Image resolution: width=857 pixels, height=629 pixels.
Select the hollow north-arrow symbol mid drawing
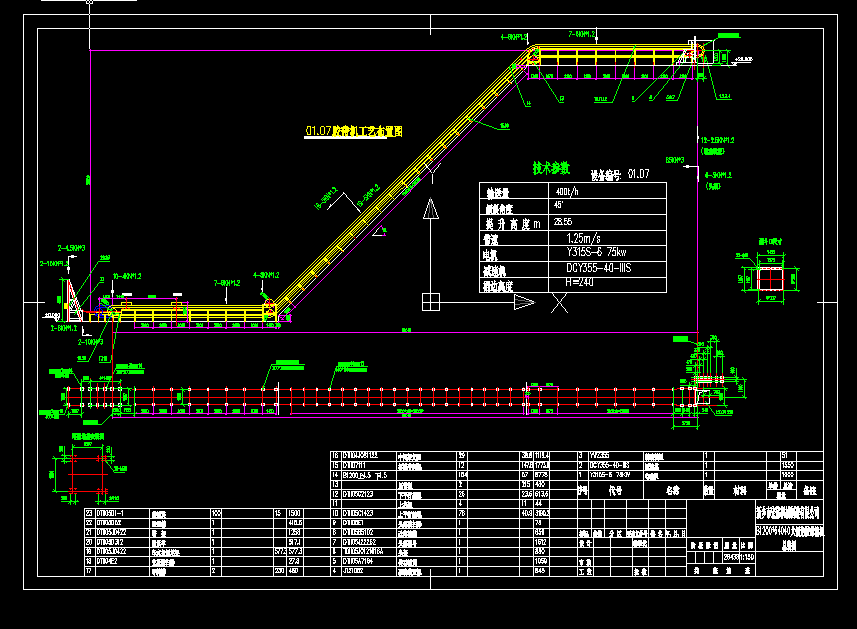432,210
